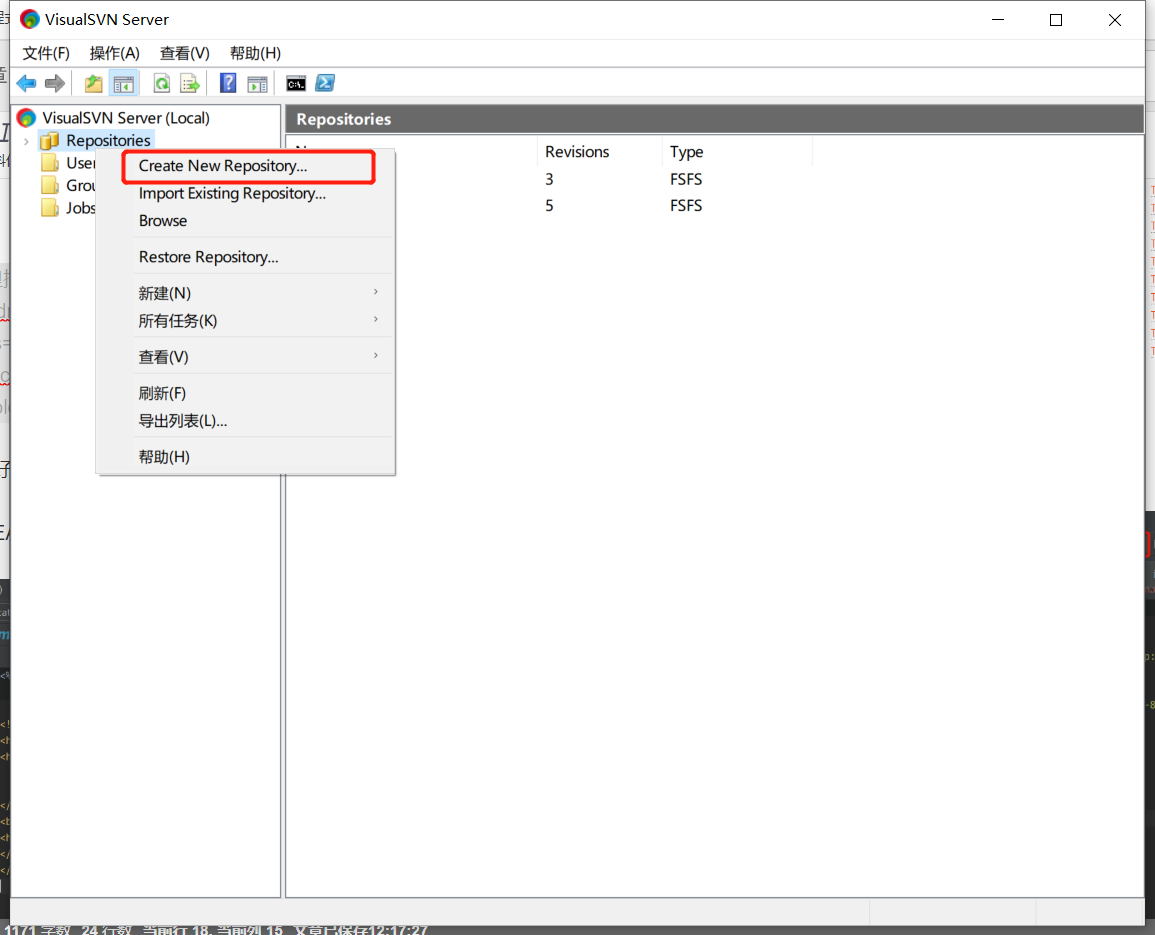
Task: Close the VisualSVN Server window
Action: click(x=1114, y=20)
